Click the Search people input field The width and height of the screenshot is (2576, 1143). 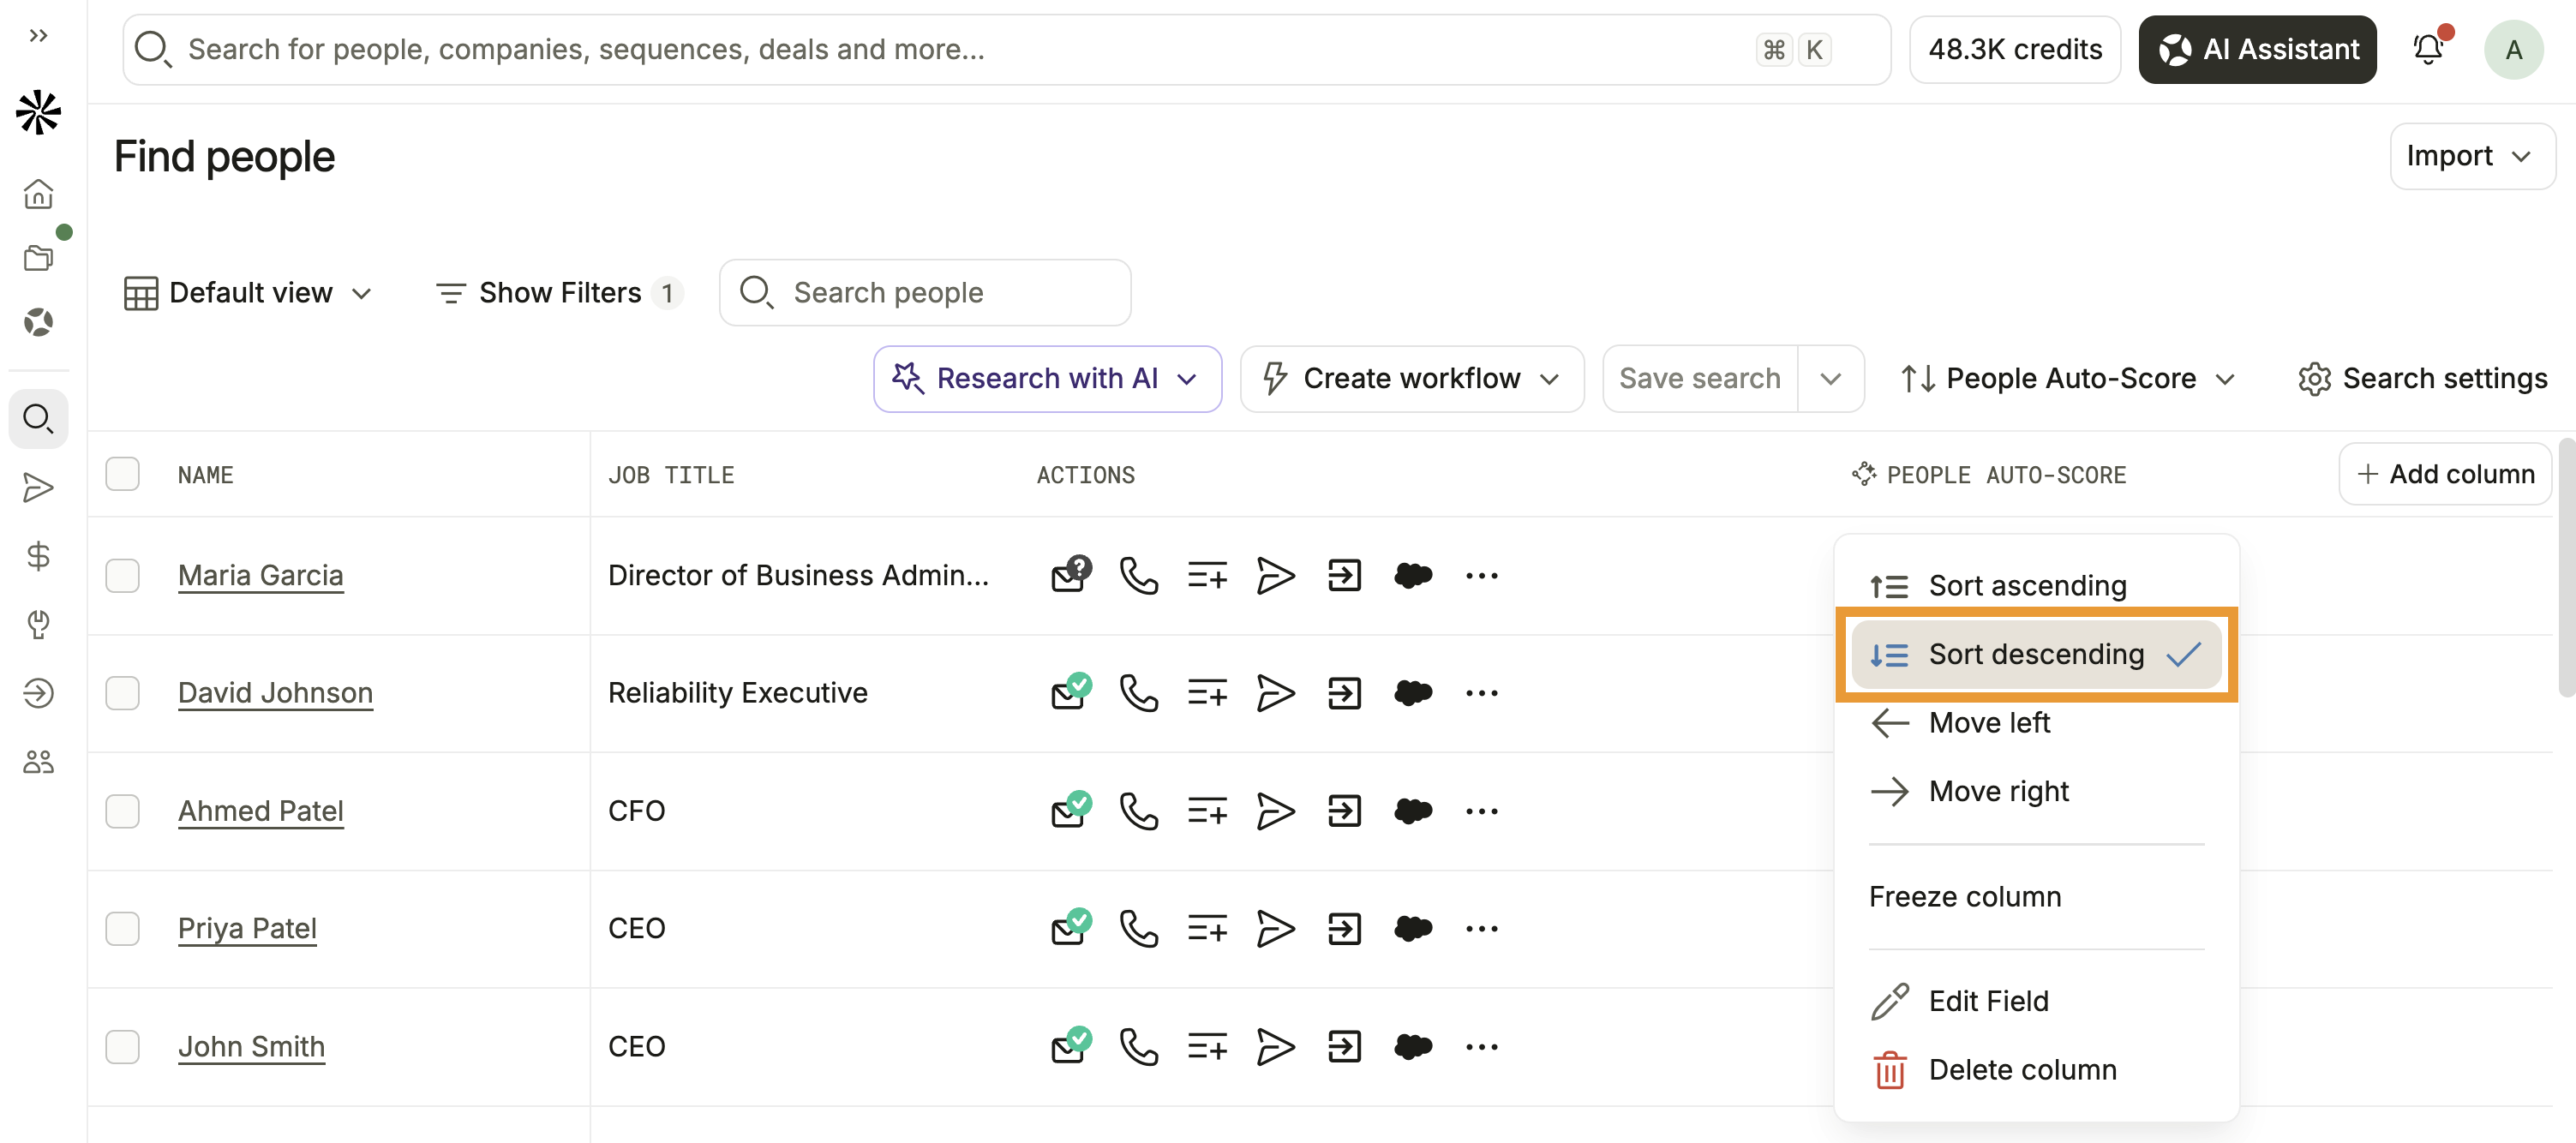pos(925,293)
